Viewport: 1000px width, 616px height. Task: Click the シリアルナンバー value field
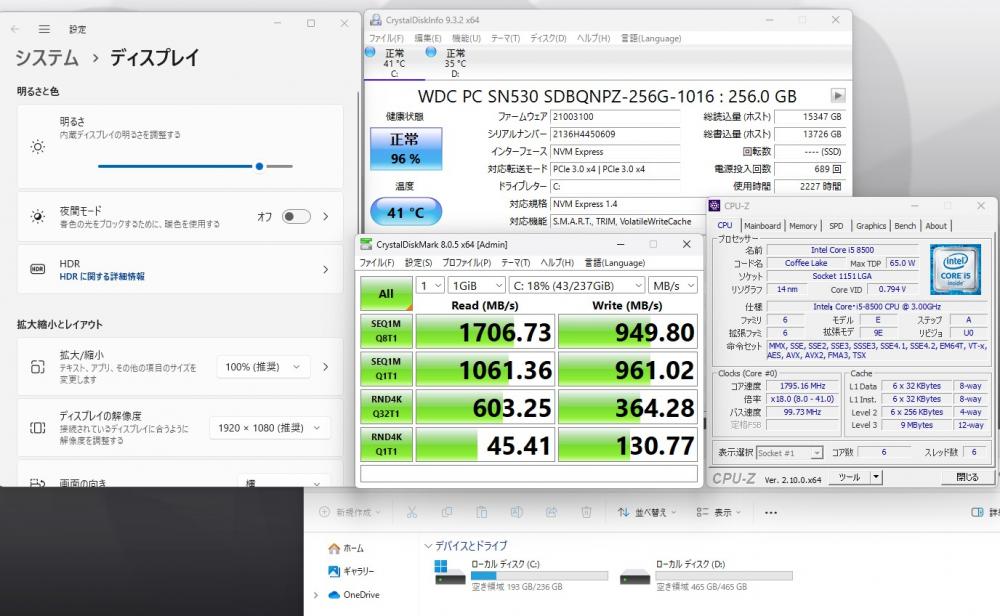click(614, 134)
